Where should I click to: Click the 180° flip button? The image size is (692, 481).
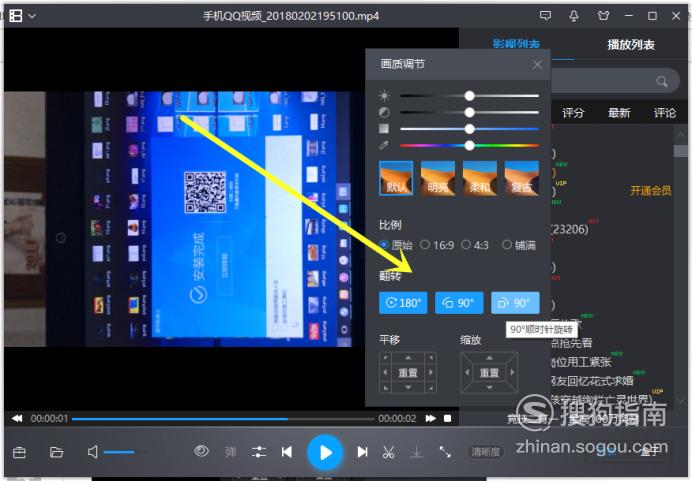(x=403, y=303)
